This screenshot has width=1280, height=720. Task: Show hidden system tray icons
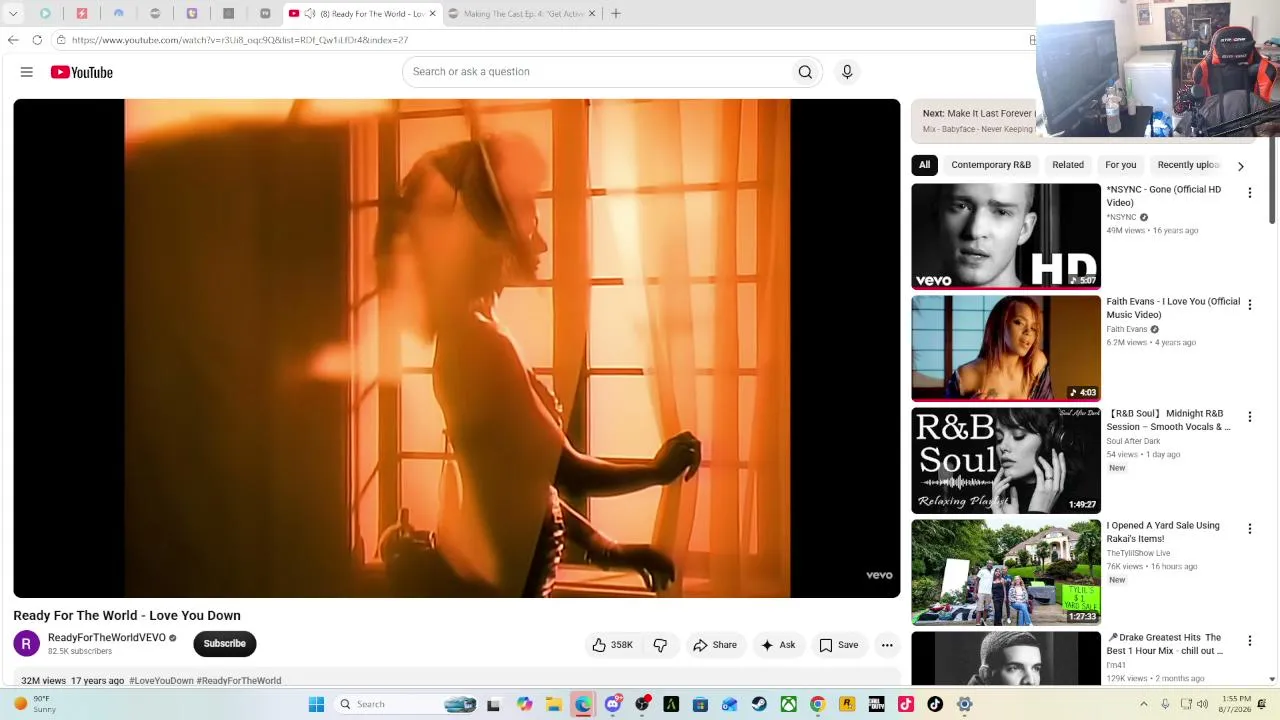pyautogui.click(x=1144, y=704)
